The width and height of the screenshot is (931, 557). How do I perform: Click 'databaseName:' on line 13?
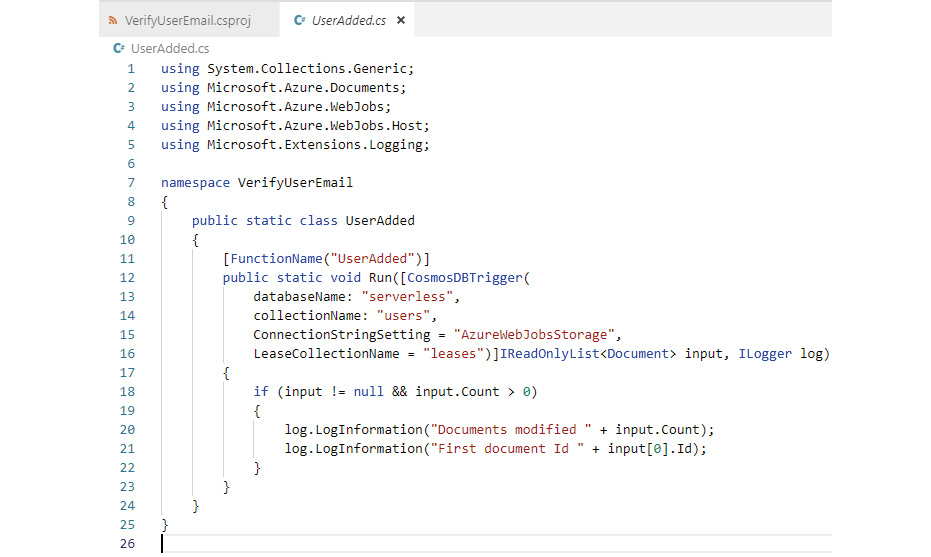pos(303,297)
